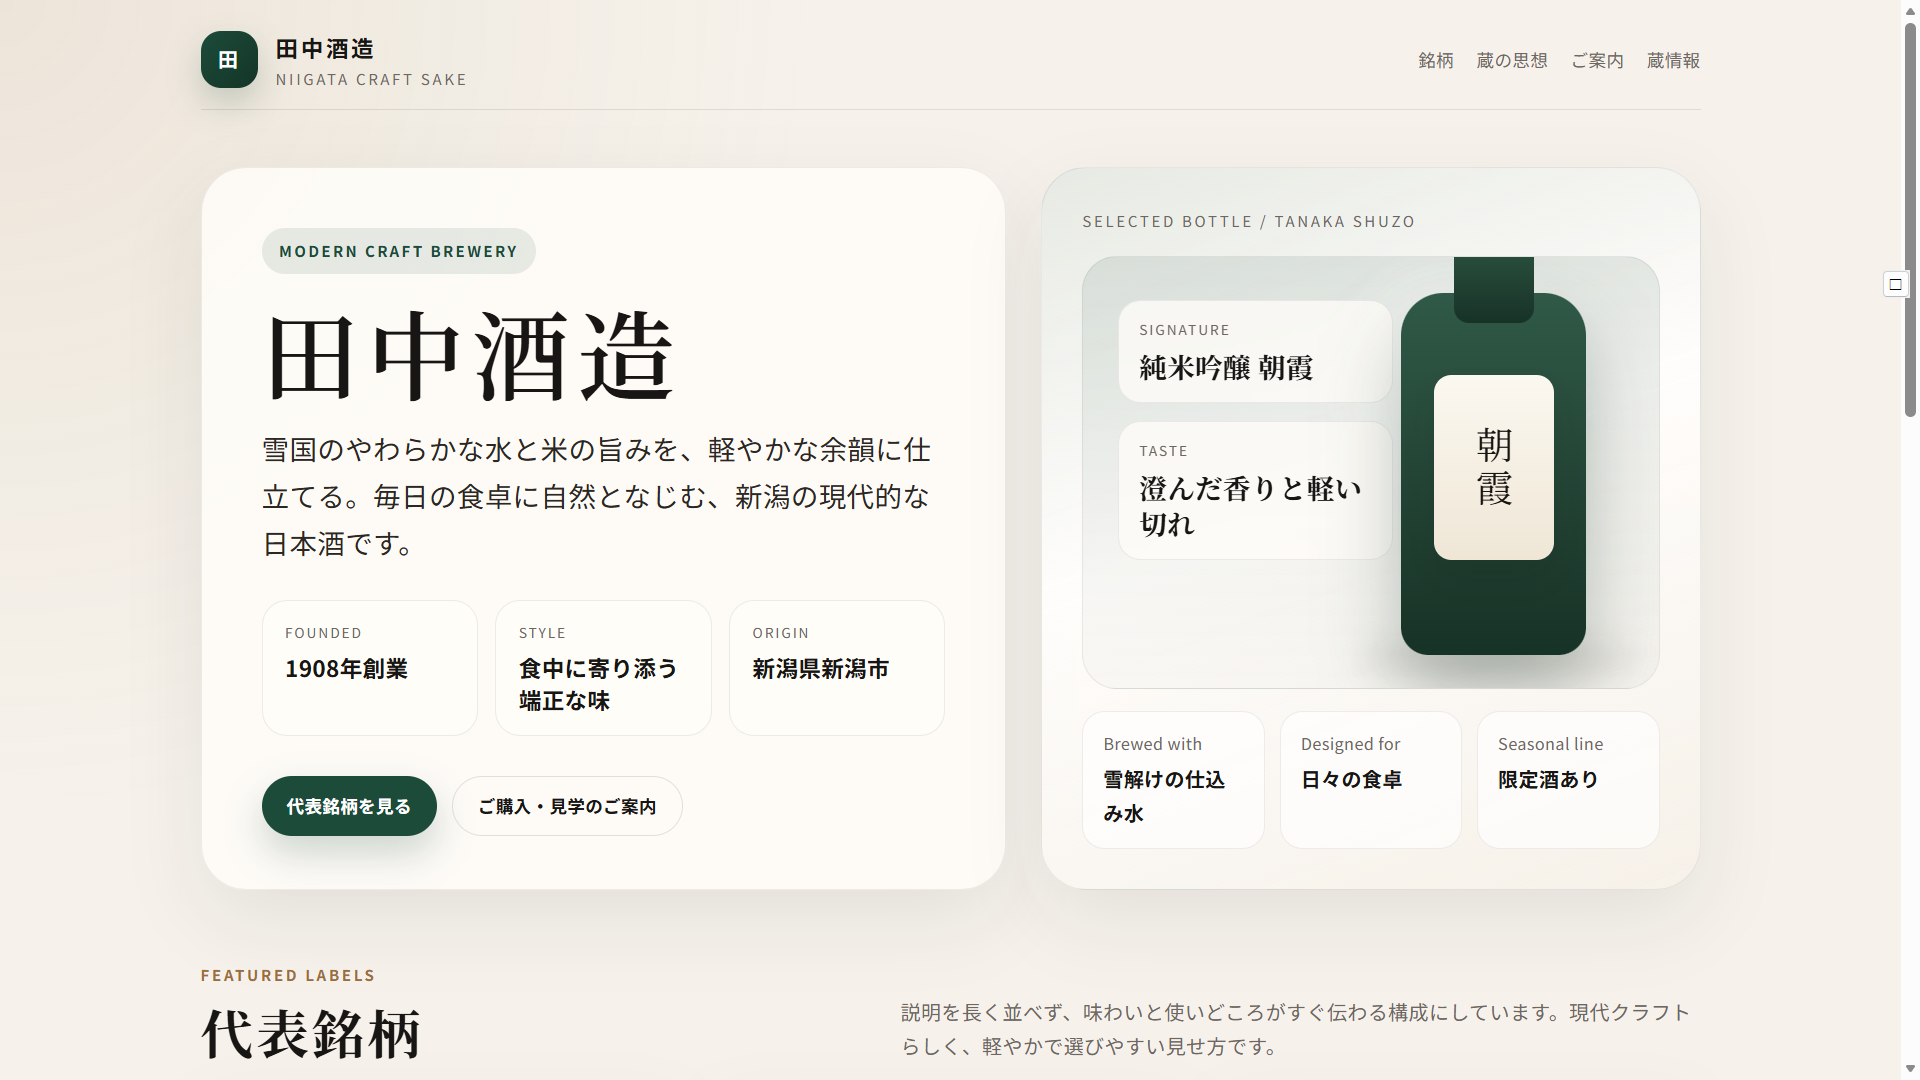The width and height of the screenshot is (1920, 1080).
Task: Click the green 田 logo icon
Action: click(229, 60)
